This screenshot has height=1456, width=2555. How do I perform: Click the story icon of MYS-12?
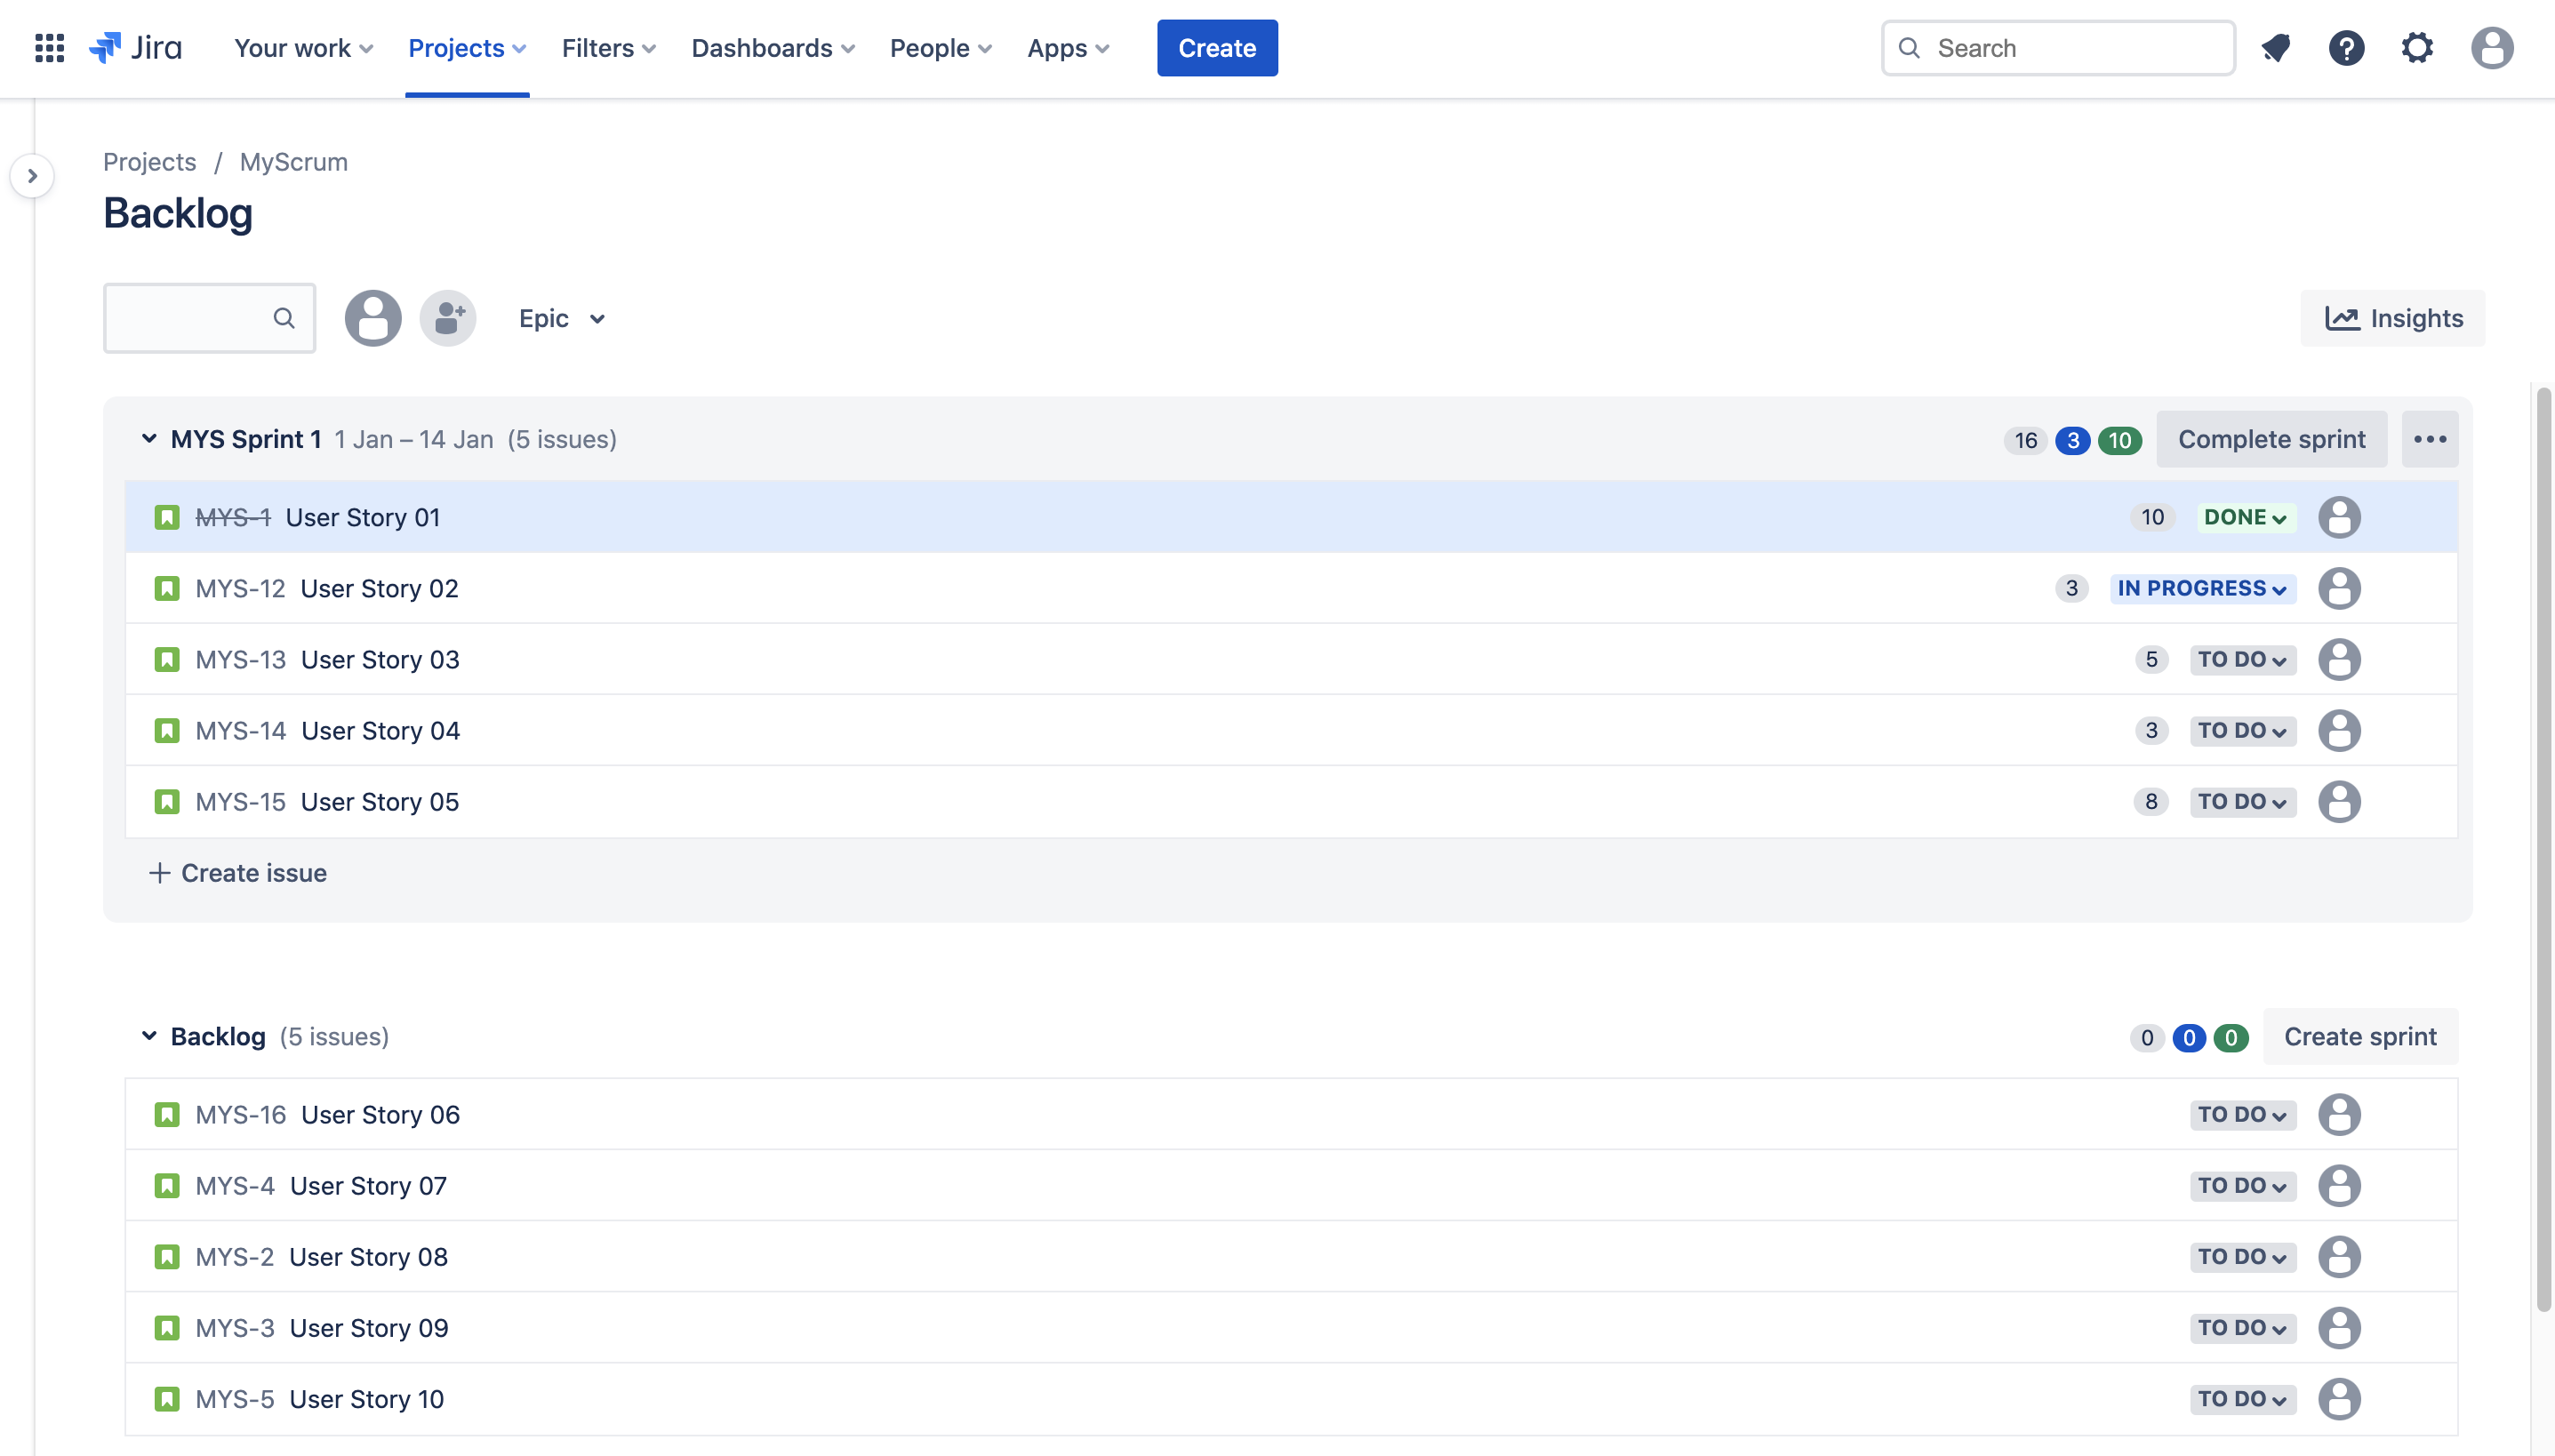coord(167,588)
